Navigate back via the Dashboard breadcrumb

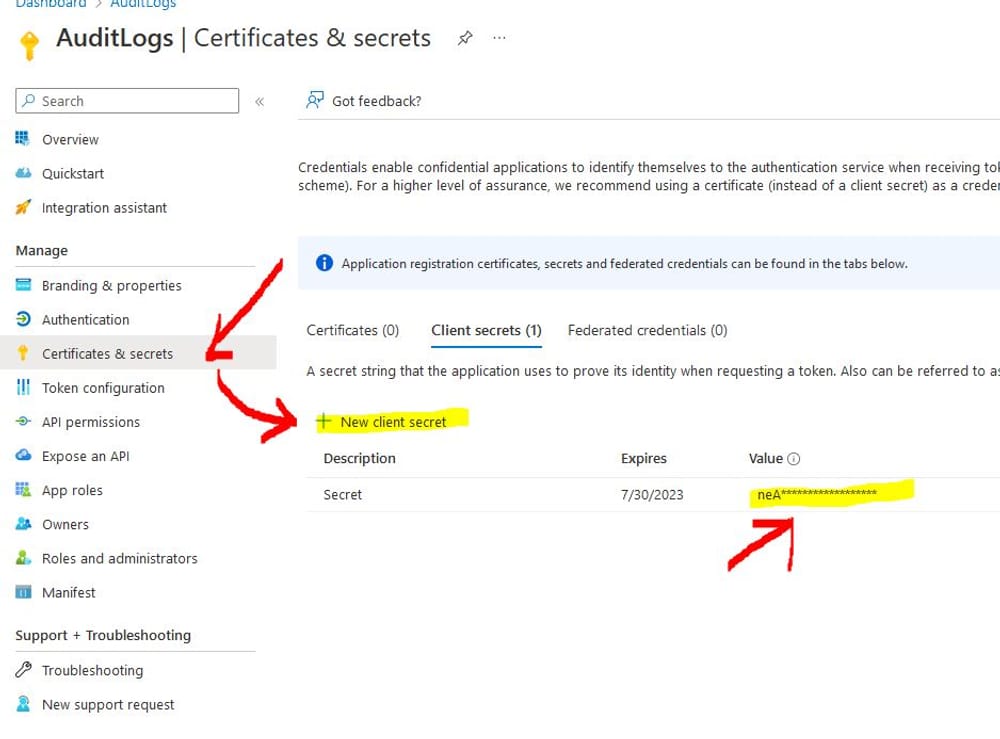coord(50,4)
